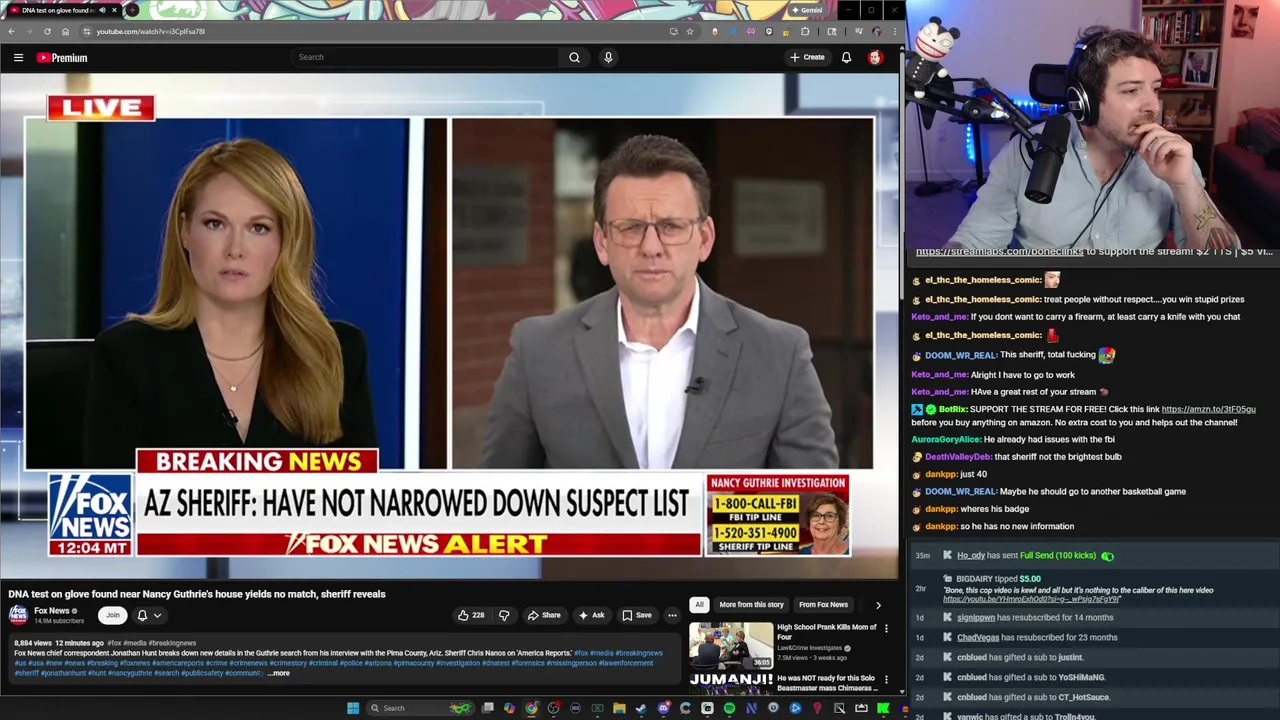Click 'Ho_ody' username in event list
The width and height of the screenshot is (1280, 720).
[x=970, y=555]
